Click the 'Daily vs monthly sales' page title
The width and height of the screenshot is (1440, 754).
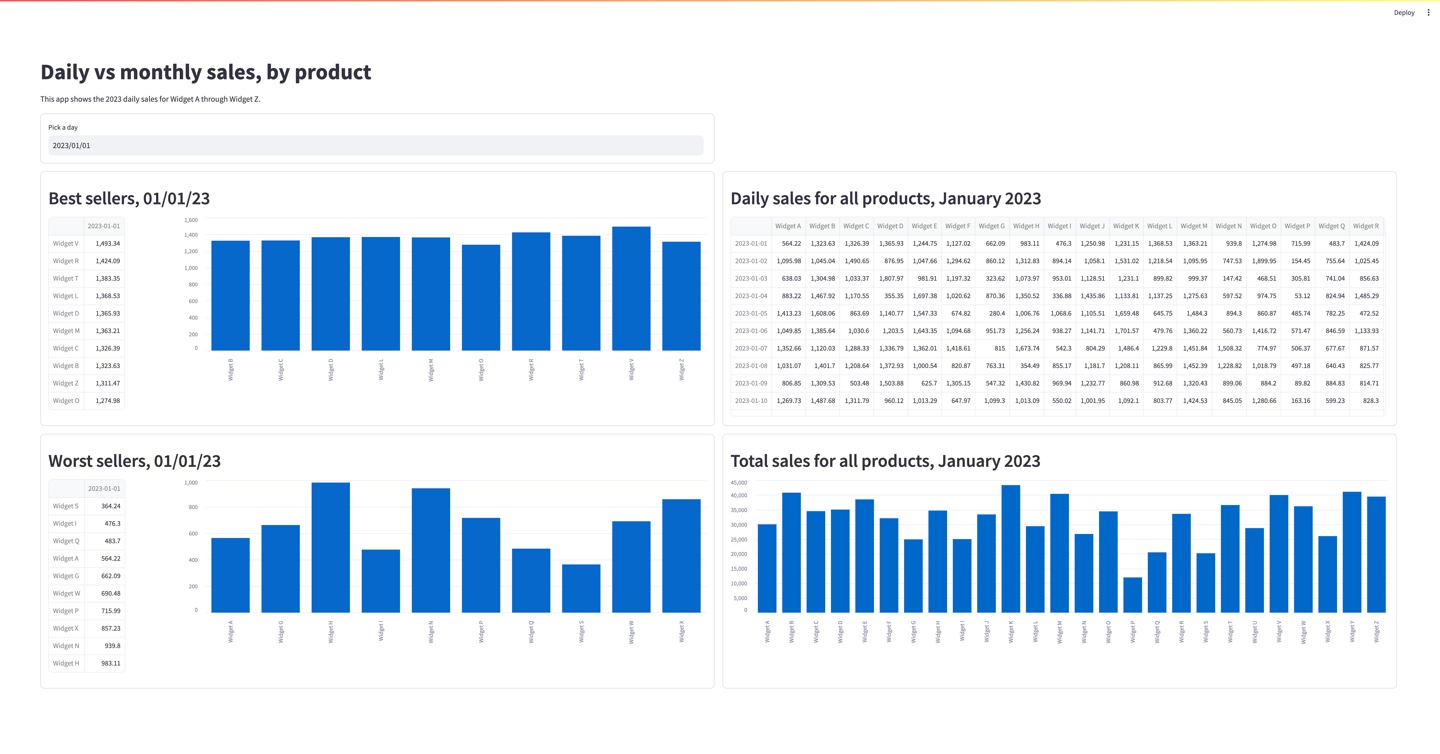tap(205, 71)
